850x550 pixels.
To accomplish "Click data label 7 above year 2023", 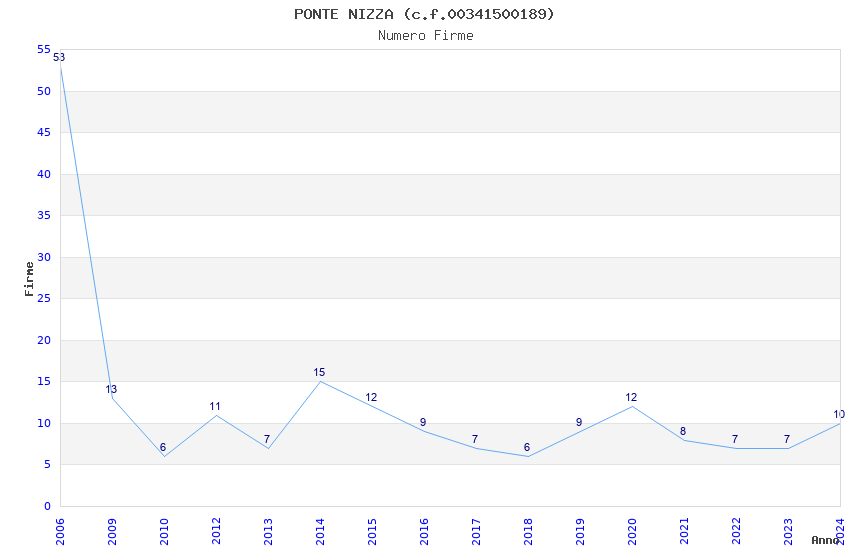I will point(787,439).
